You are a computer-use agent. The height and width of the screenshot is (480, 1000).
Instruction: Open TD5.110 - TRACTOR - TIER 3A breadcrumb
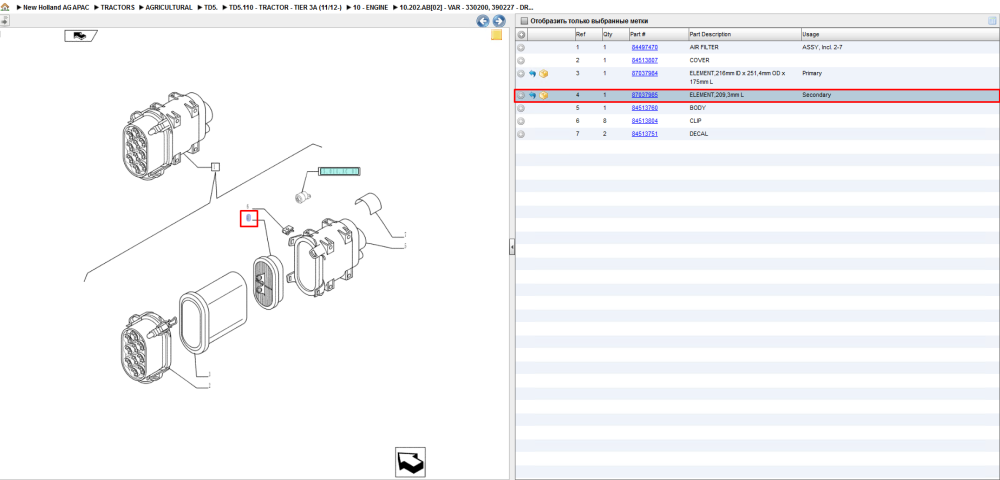tap(285, 7)
